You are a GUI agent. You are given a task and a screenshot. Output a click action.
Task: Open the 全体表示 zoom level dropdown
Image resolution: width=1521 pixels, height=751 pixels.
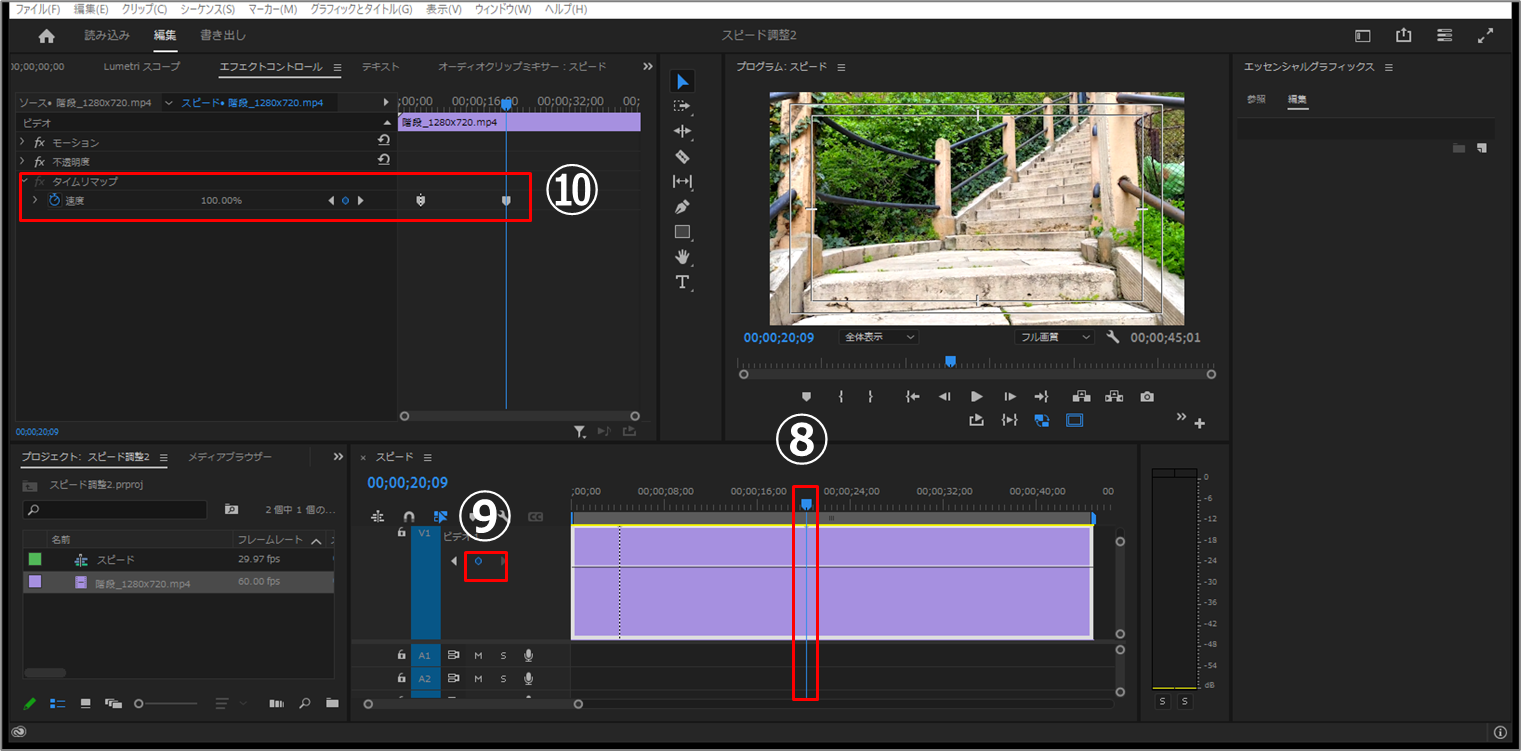pos(878,337)
